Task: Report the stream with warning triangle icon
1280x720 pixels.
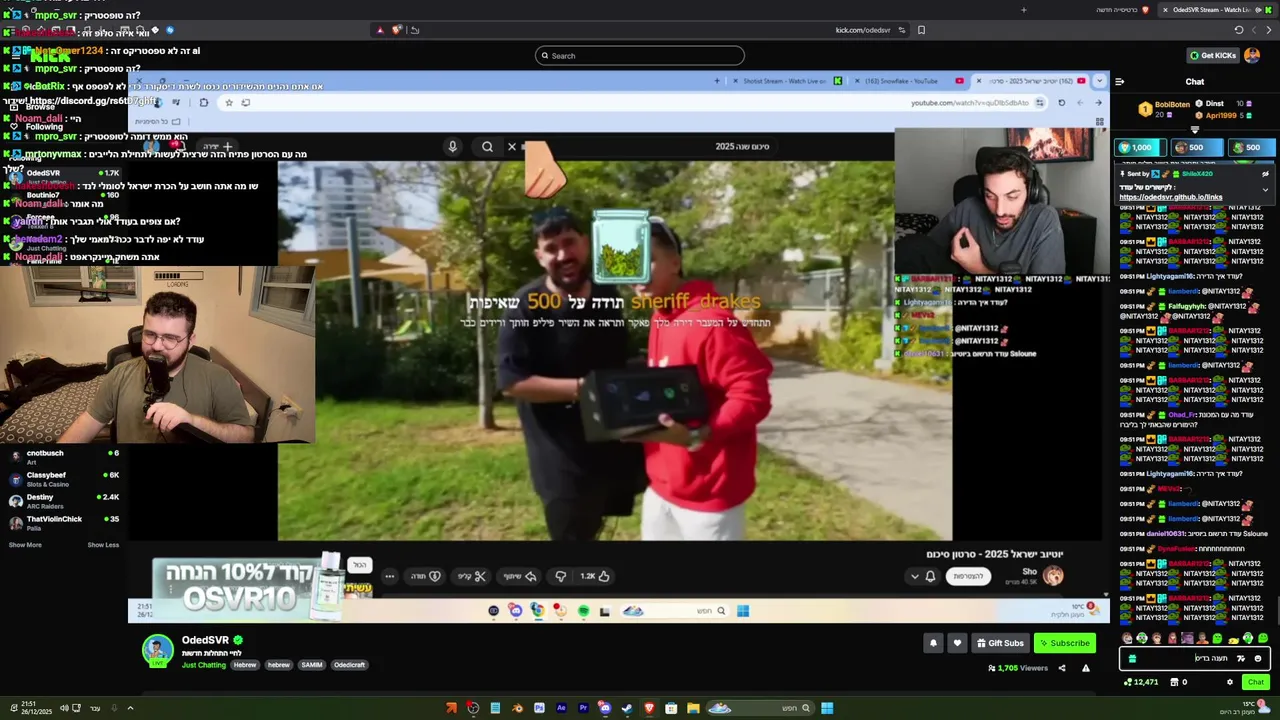Action: coord(1086,668)
